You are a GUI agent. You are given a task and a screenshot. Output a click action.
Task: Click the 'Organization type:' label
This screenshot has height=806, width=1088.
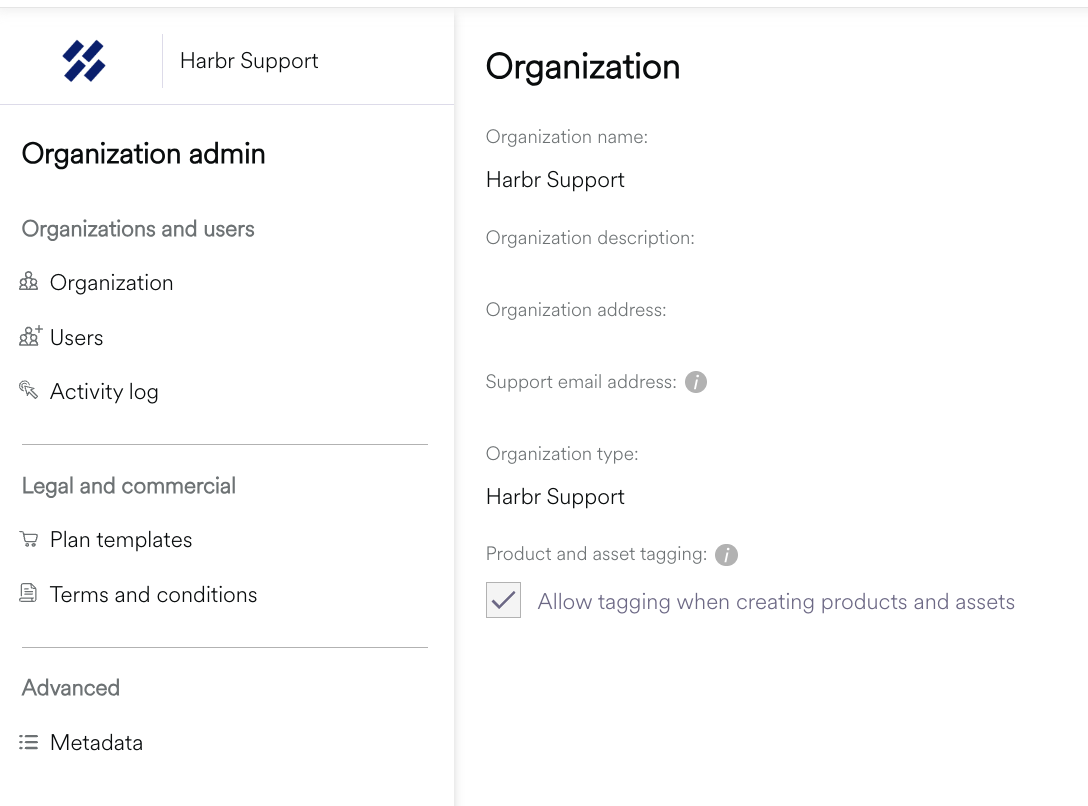tap(562, 454)
